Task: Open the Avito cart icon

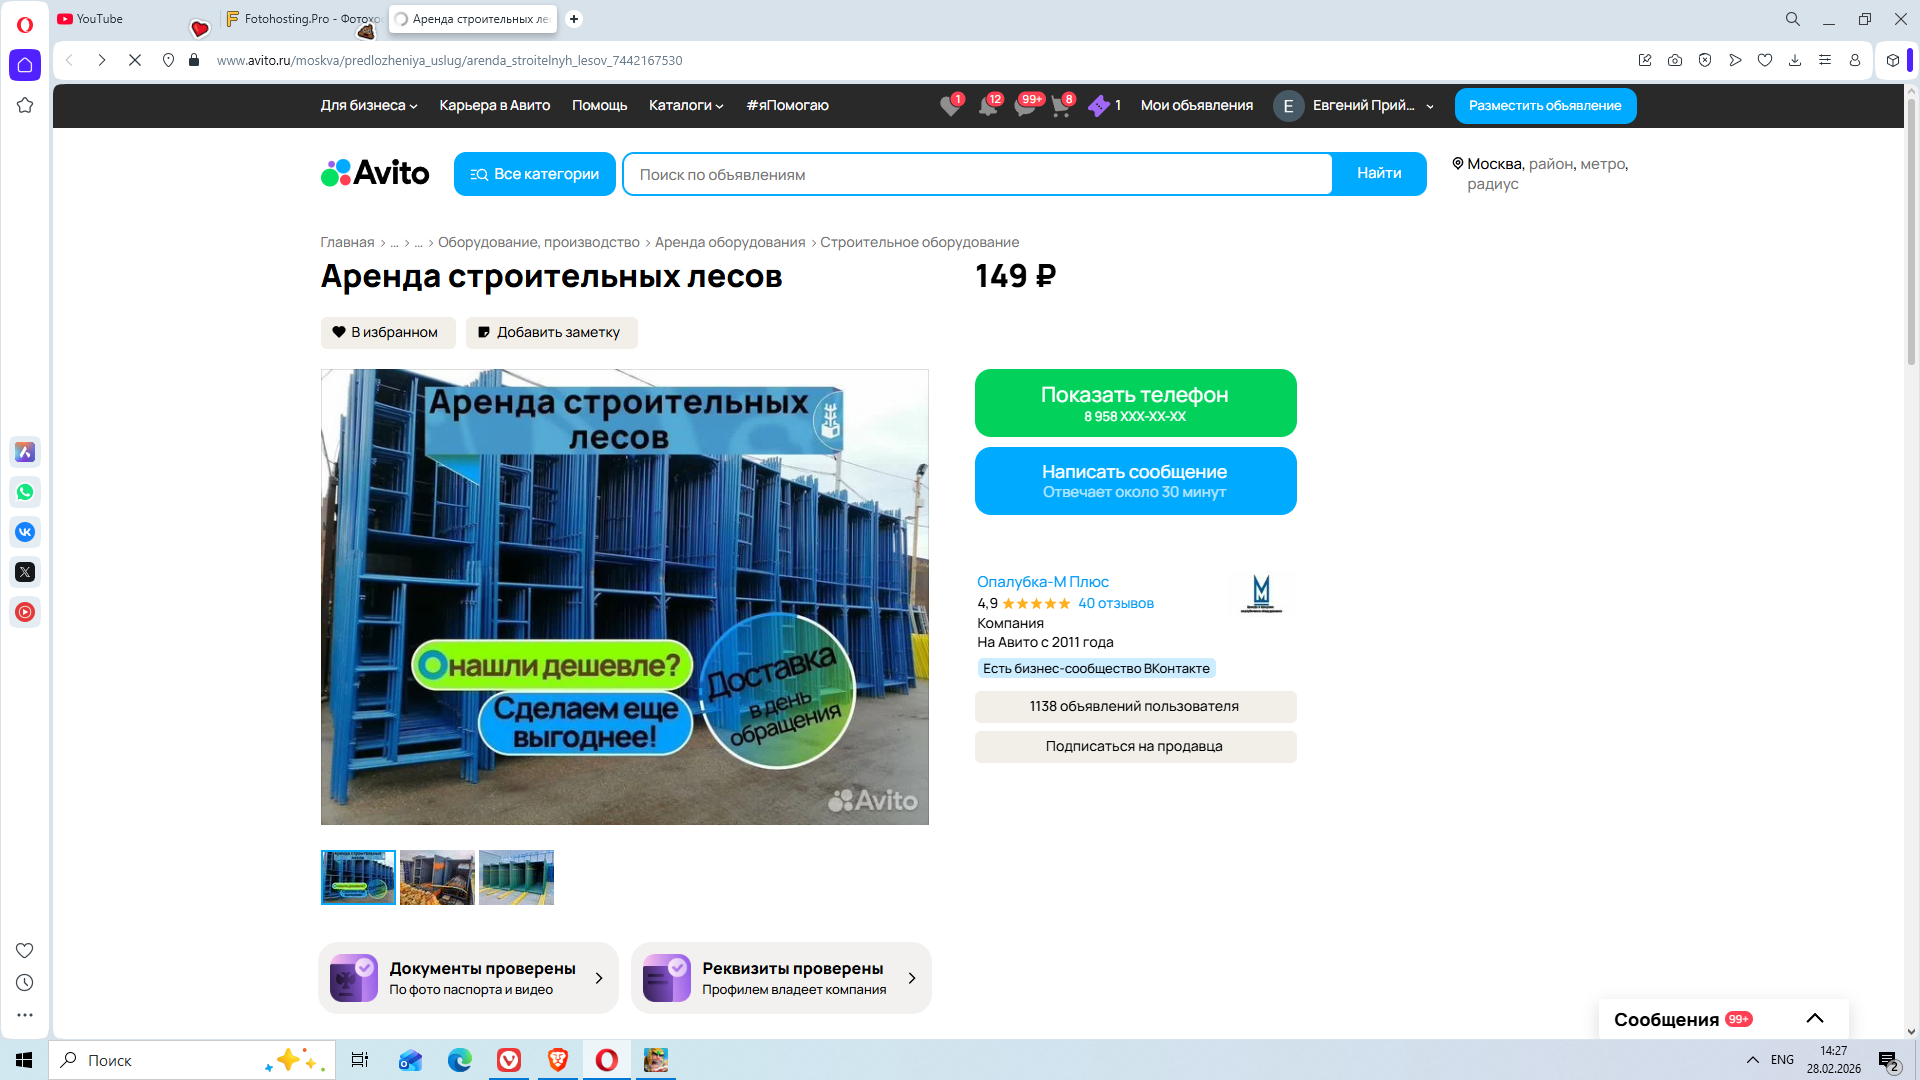Action: (x=1061, y=106)
